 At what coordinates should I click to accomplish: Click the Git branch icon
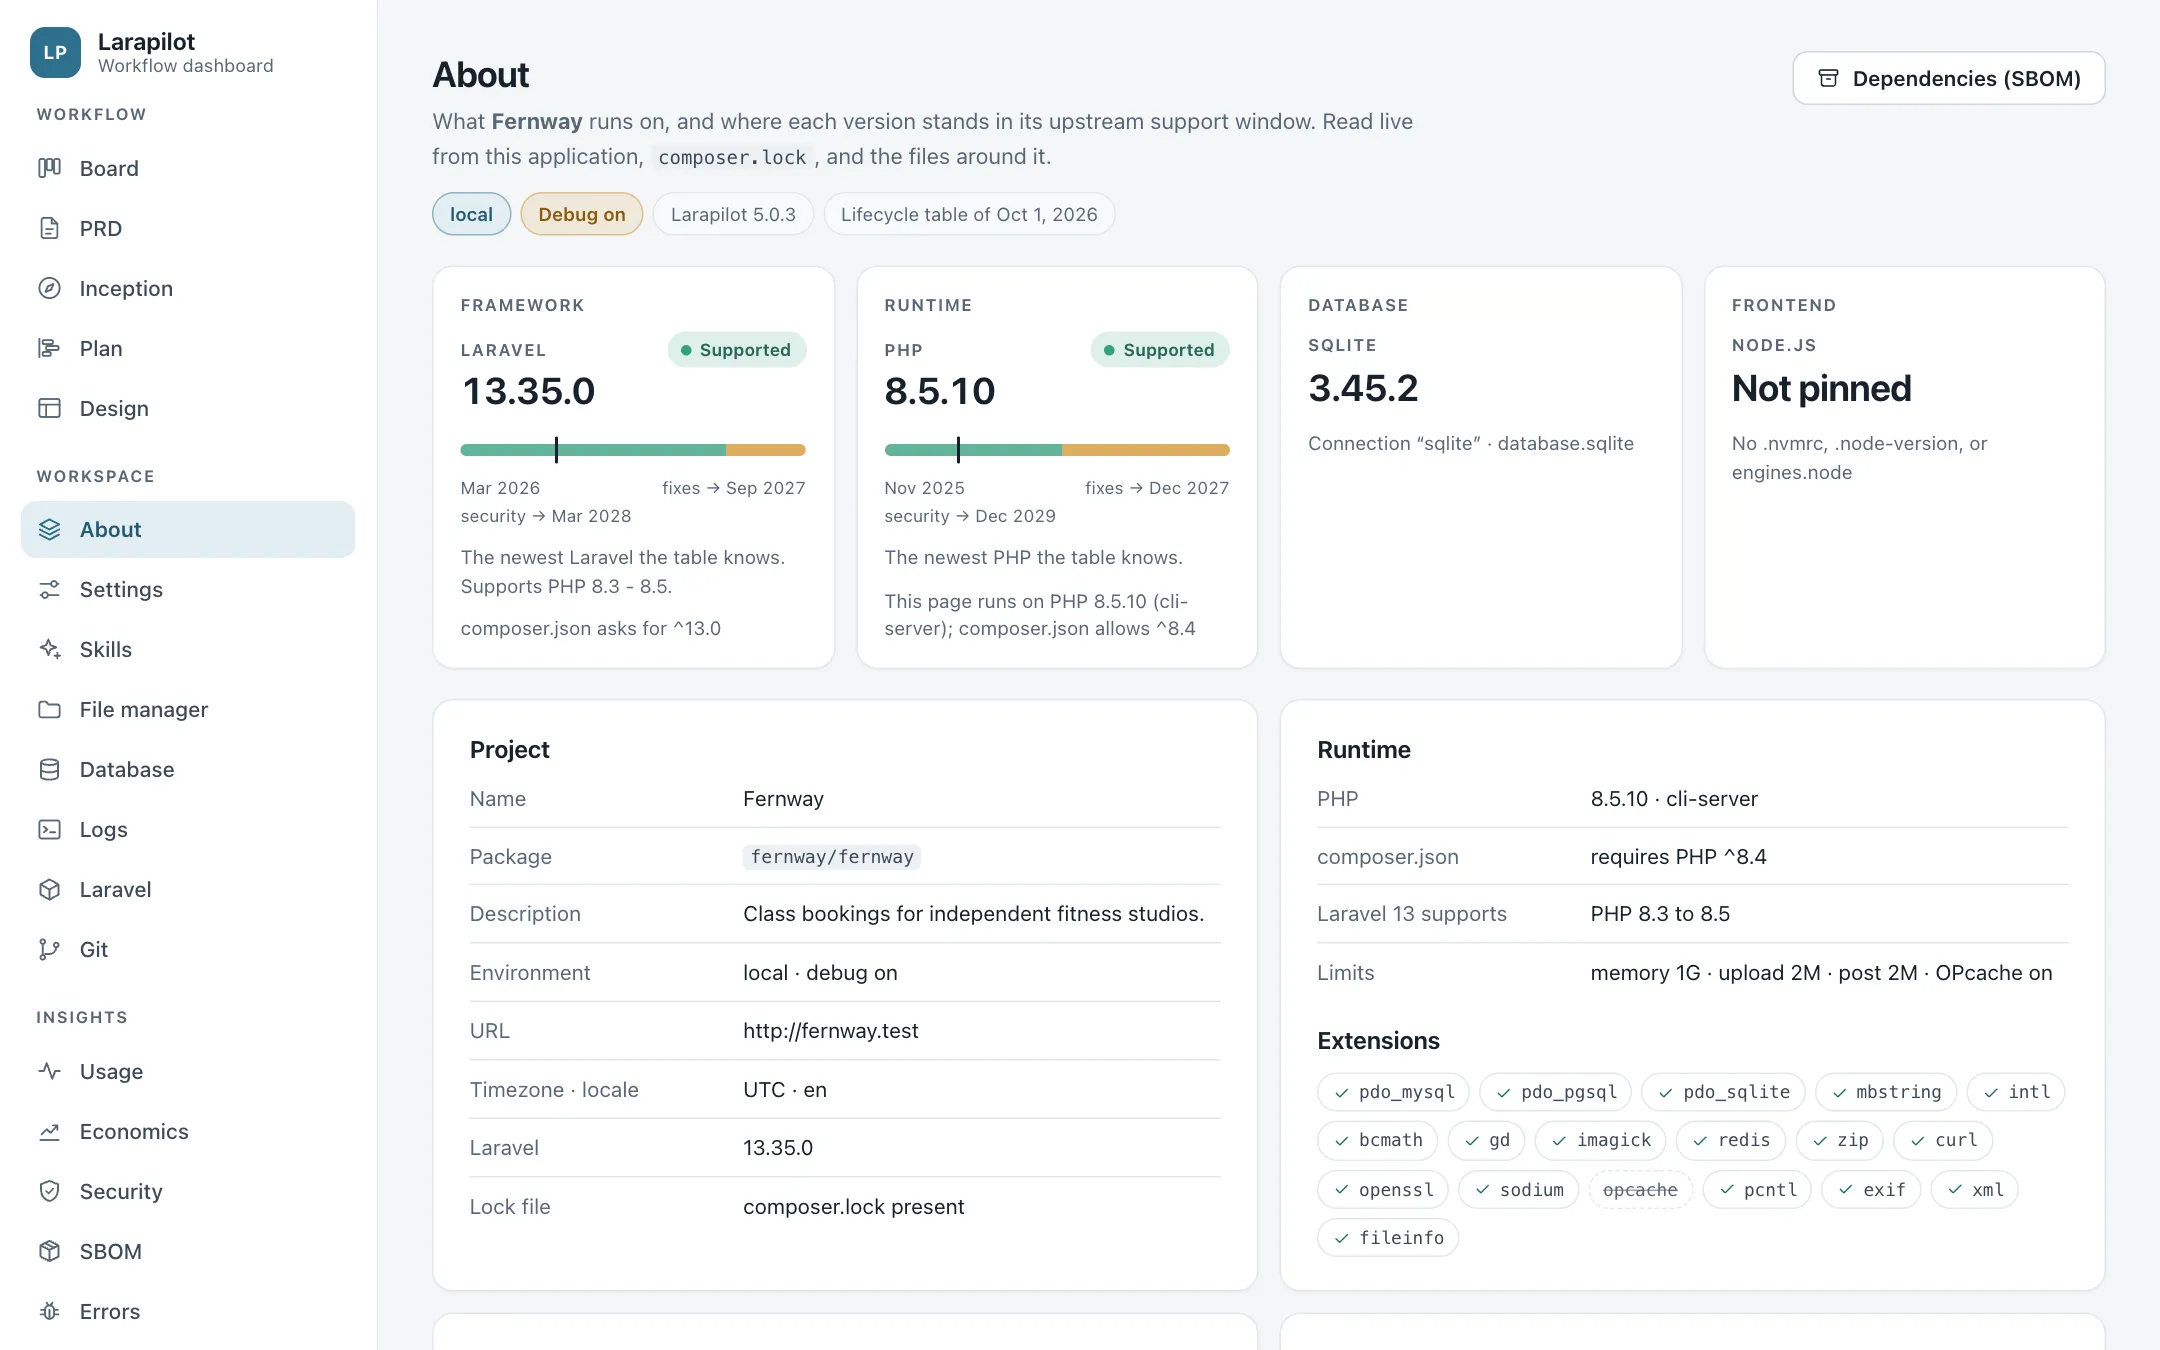(x=49, y=949)
